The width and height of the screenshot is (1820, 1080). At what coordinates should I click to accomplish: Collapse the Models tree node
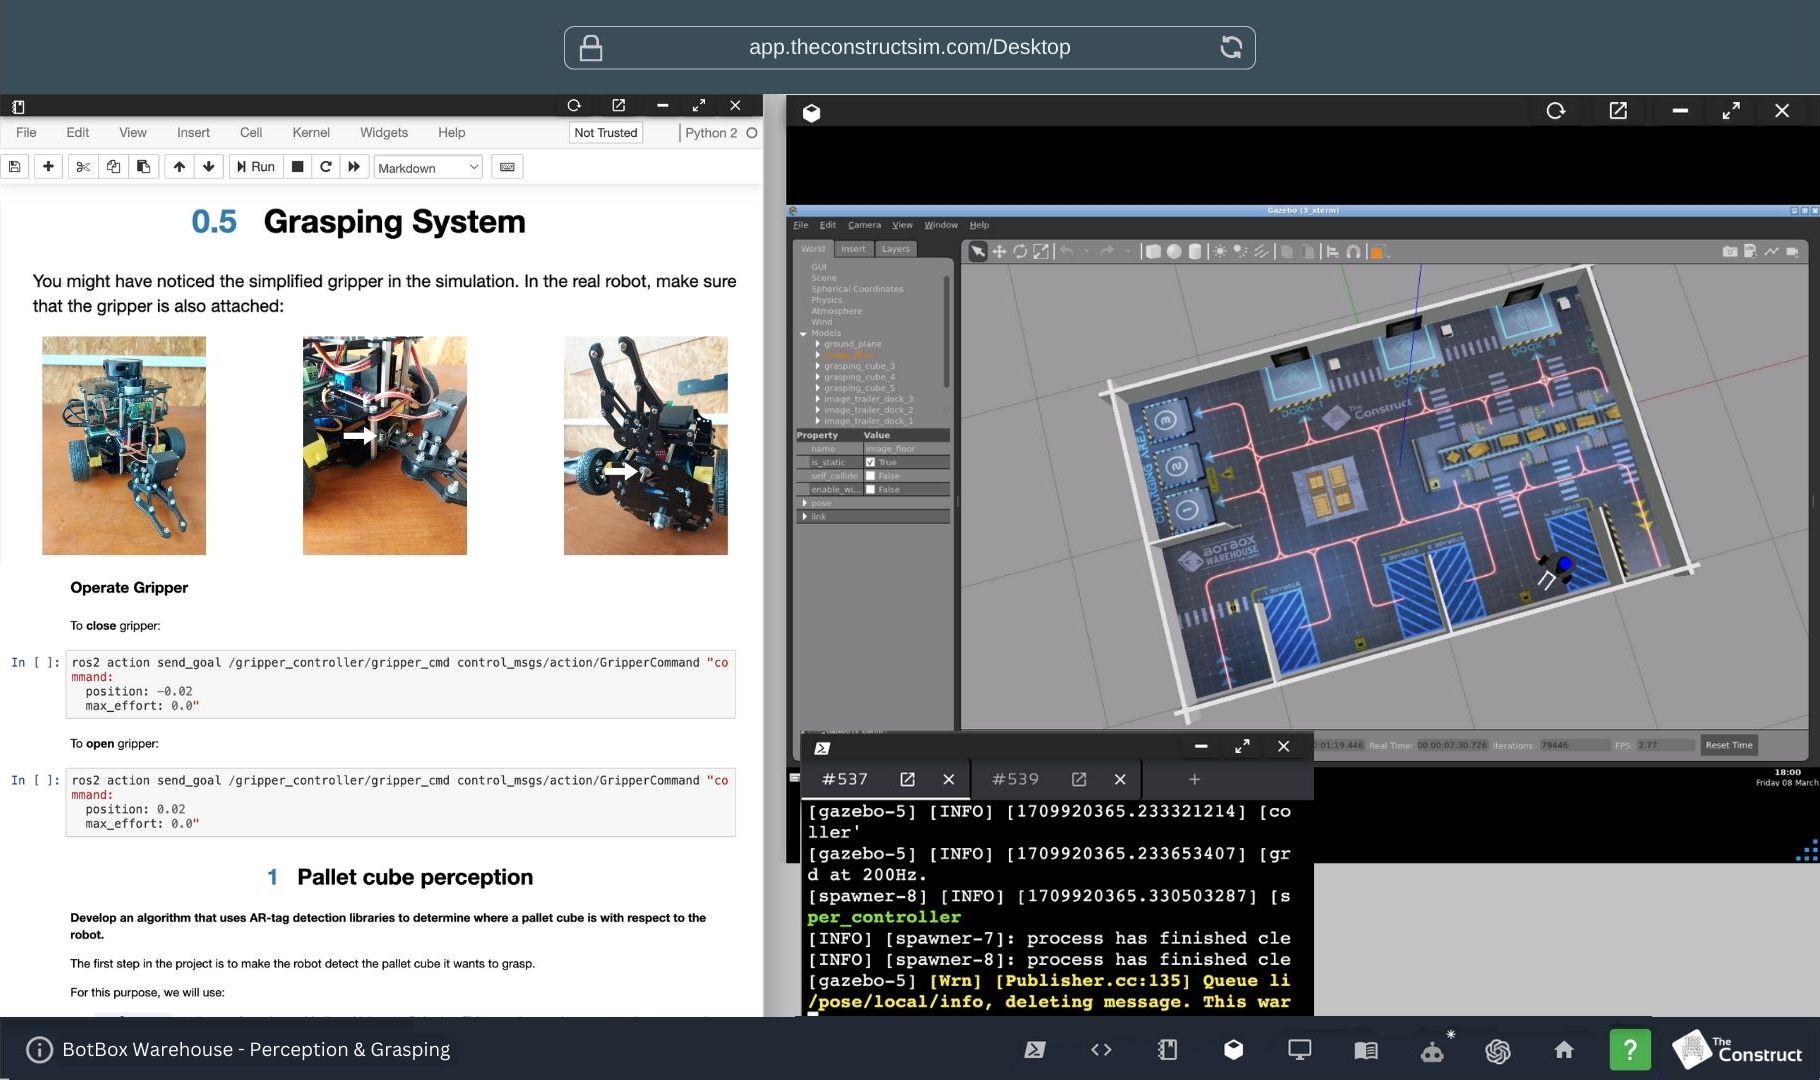pyautogui.click(x=803, y=333)
